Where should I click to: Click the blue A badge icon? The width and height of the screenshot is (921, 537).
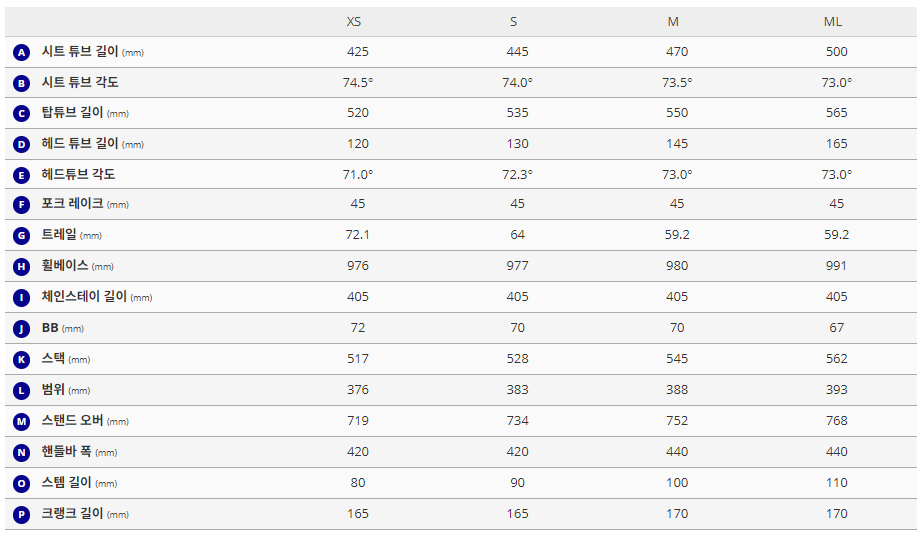pos(22,52)
